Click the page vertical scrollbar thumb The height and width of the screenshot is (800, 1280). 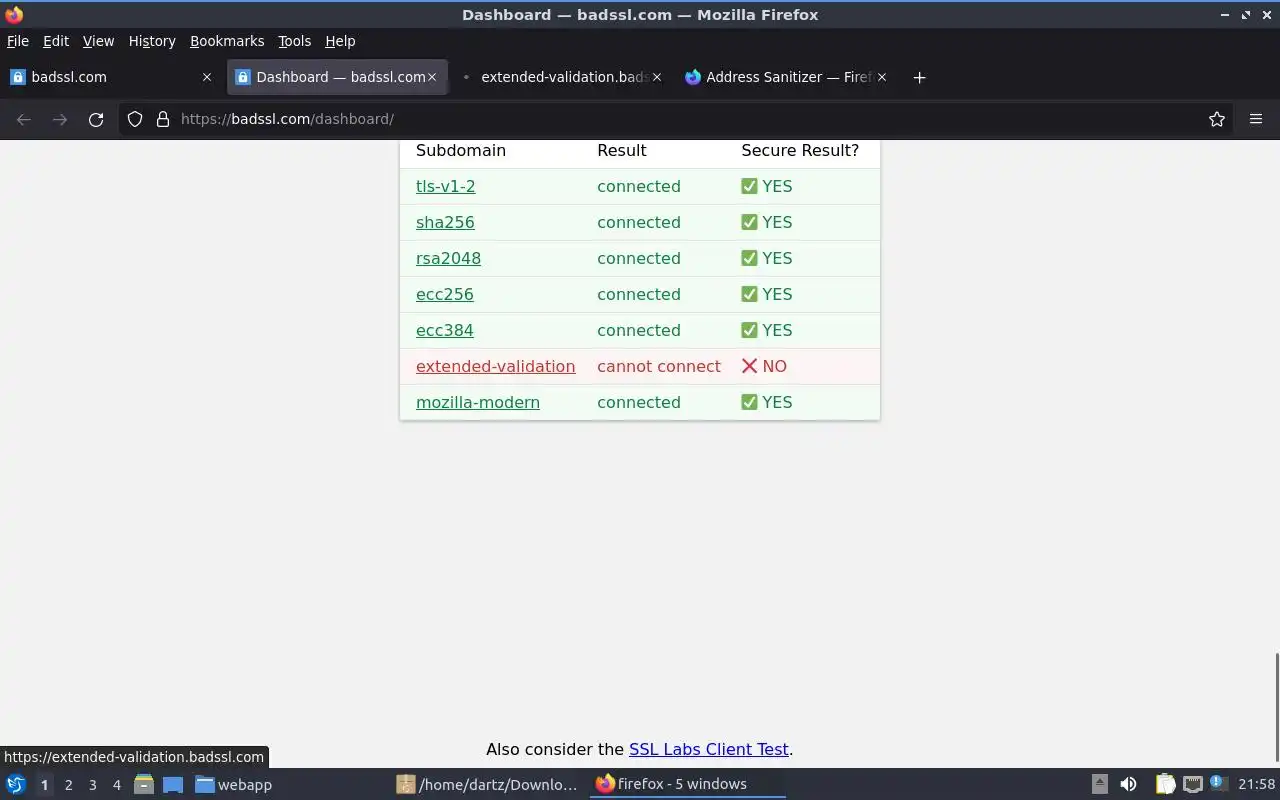coord(1276,707)
